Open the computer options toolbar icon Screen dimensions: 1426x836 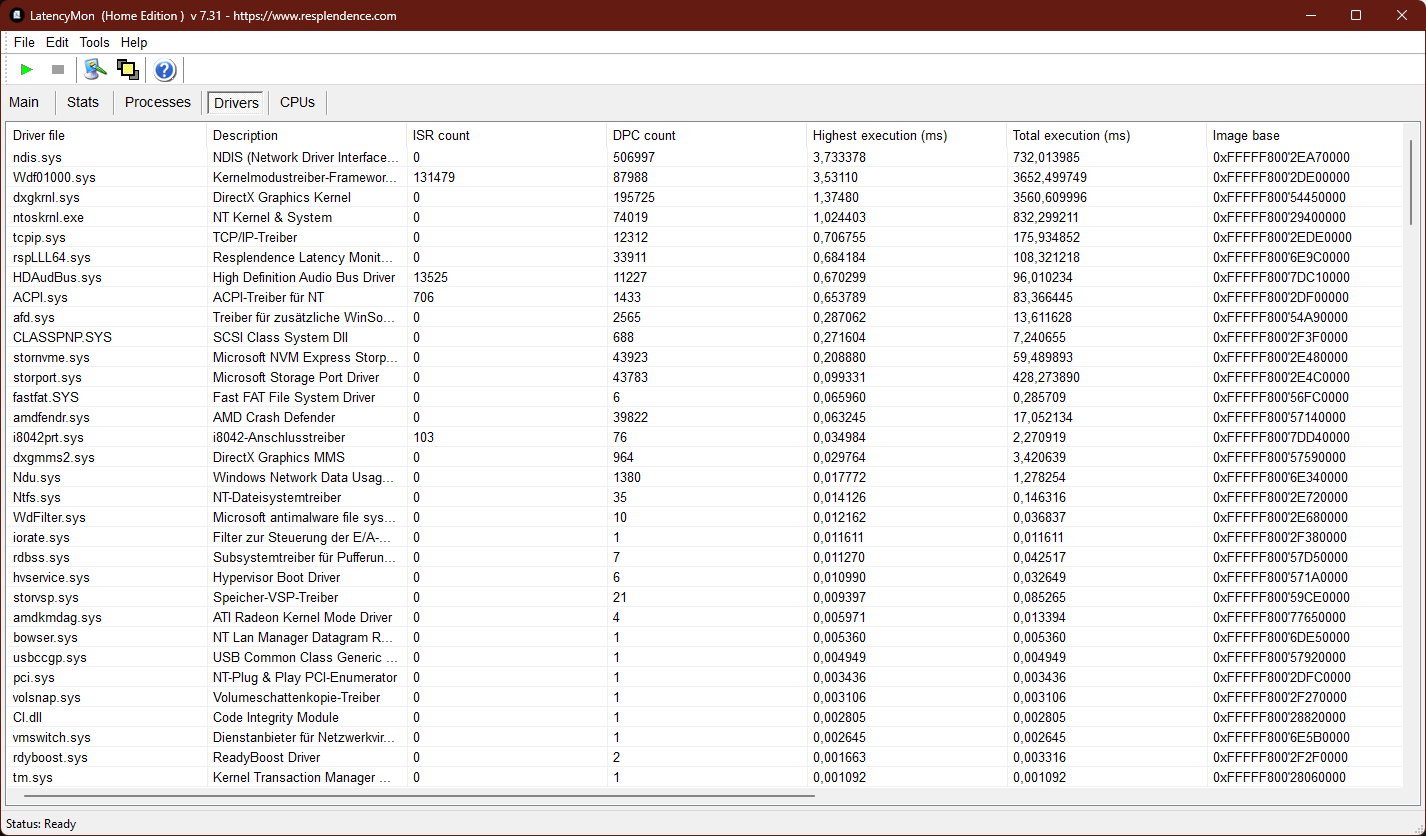[x=95, y=70]
